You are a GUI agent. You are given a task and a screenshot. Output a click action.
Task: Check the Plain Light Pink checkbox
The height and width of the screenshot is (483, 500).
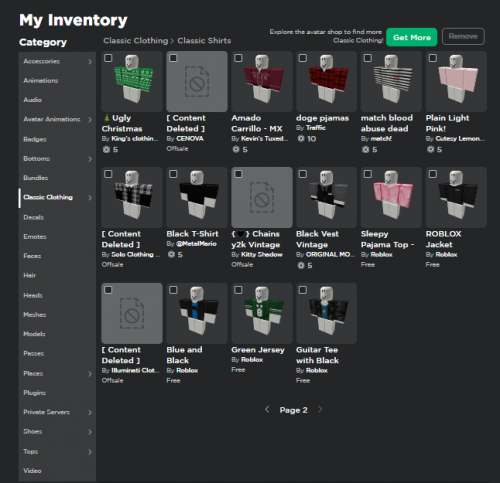coord(433,58)
